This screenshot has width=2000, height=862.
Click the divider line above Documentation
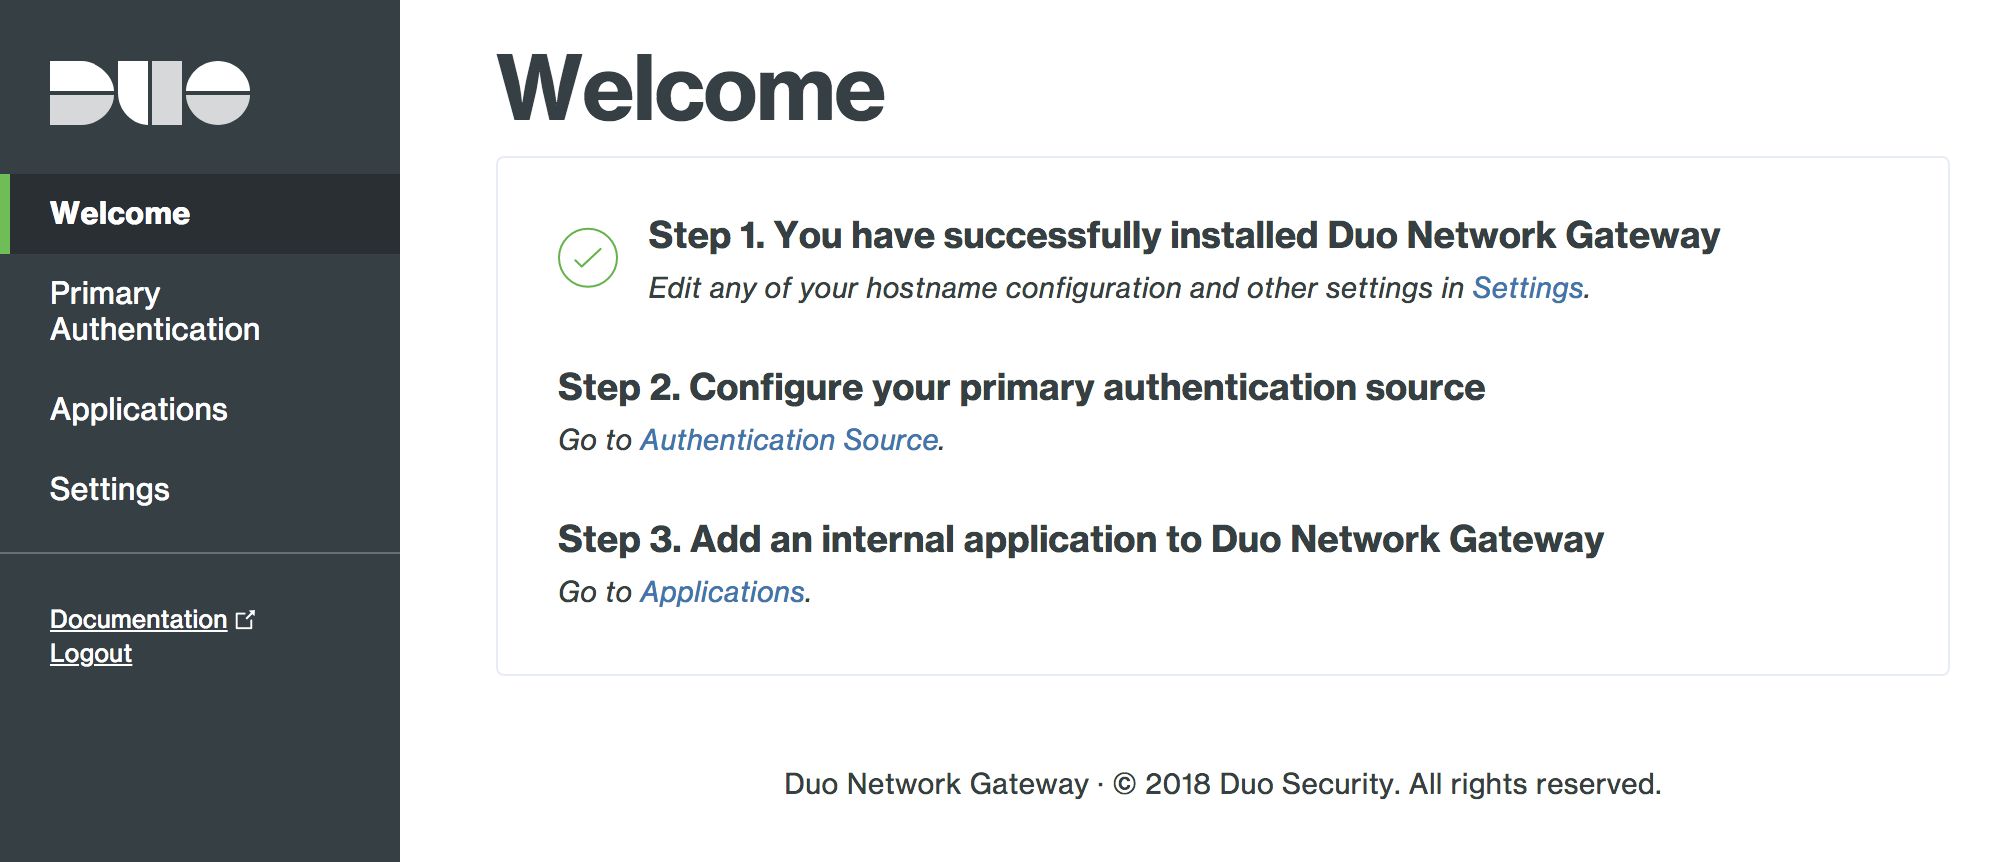(200, 553)
